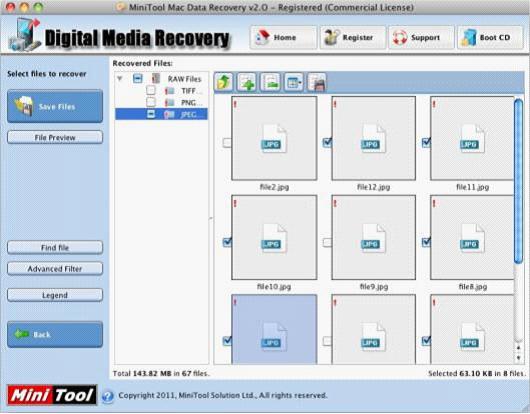Open the Advanced Filter dialog
The height and width of the screenshot is (414, 530).
(55, 269)
